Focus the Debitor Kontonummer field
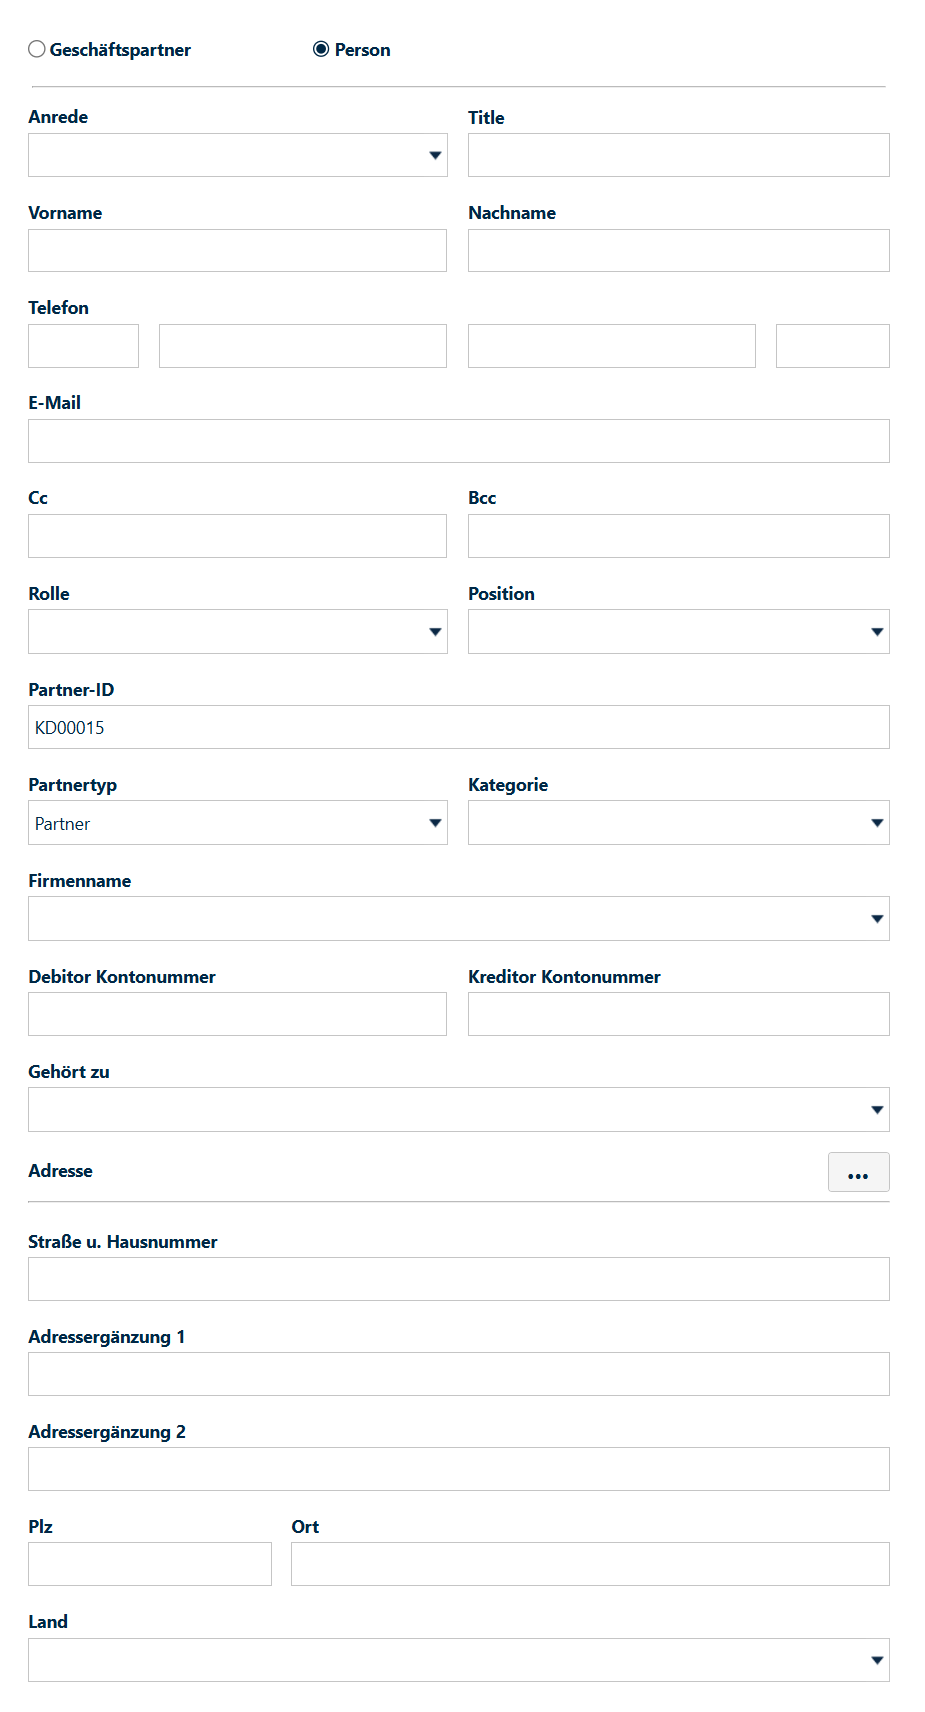 (x=238, y=1014)
